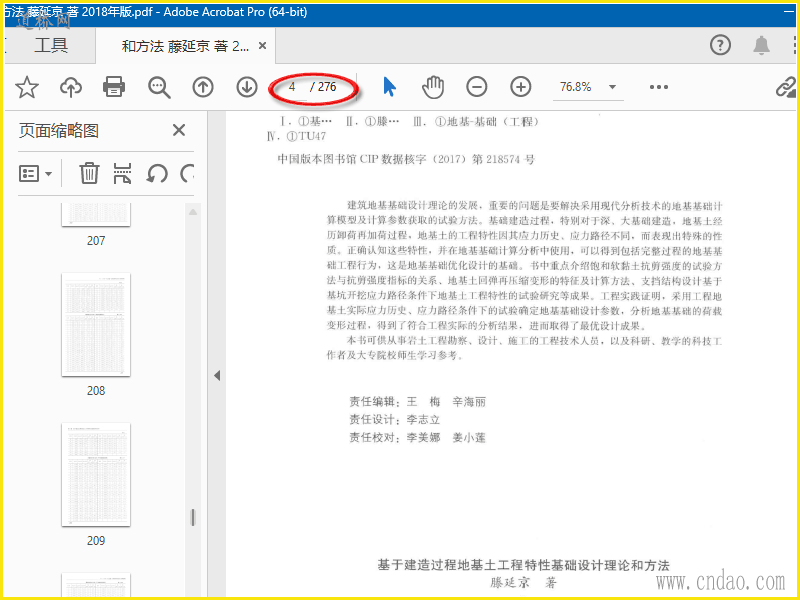Go to next page arrow
The height and width of the screenshot is (600, 800).
[247, 87]
